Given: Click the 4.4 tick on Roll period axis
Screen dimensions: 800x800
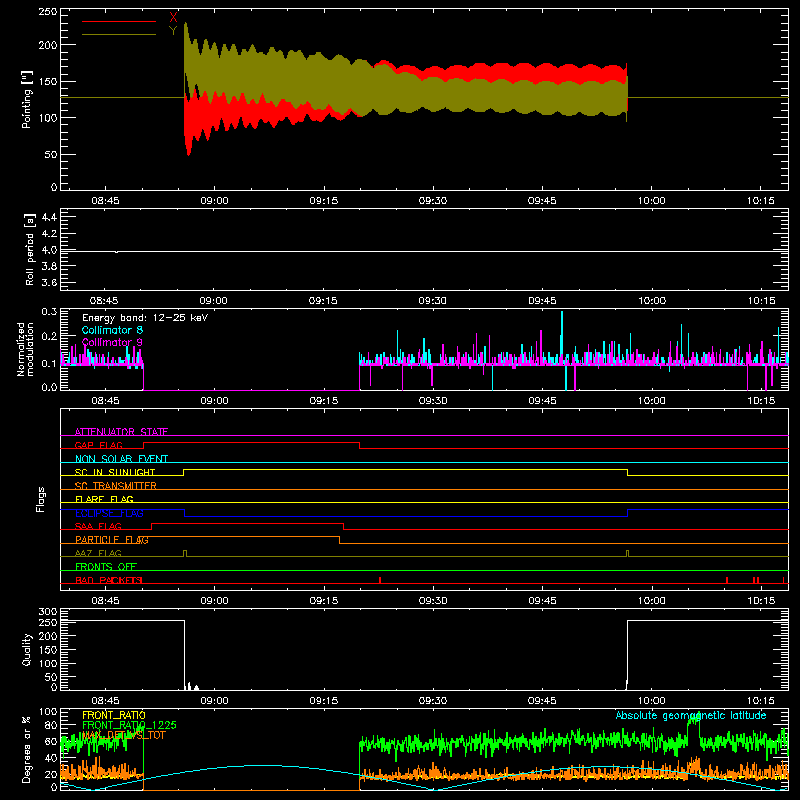Looking at the screenshot, I should (x=49, y=217).
